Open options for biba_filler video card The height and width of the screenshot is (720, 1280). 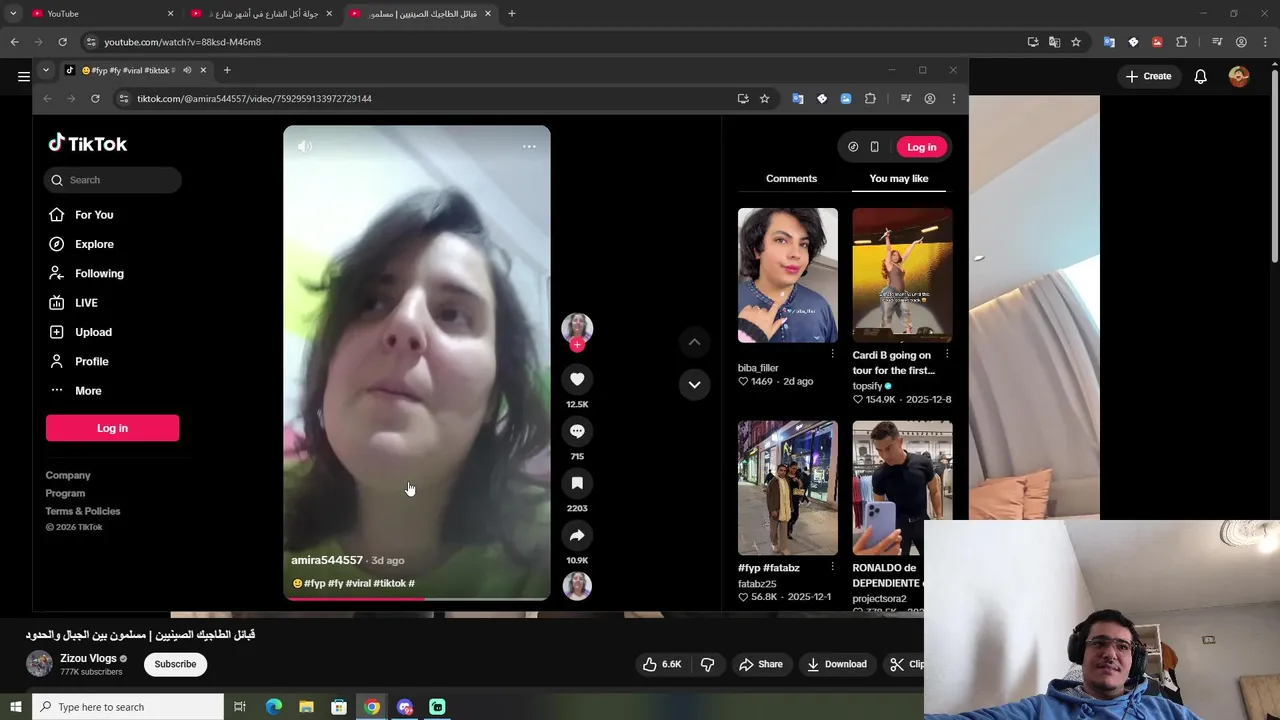pos(832,354)
